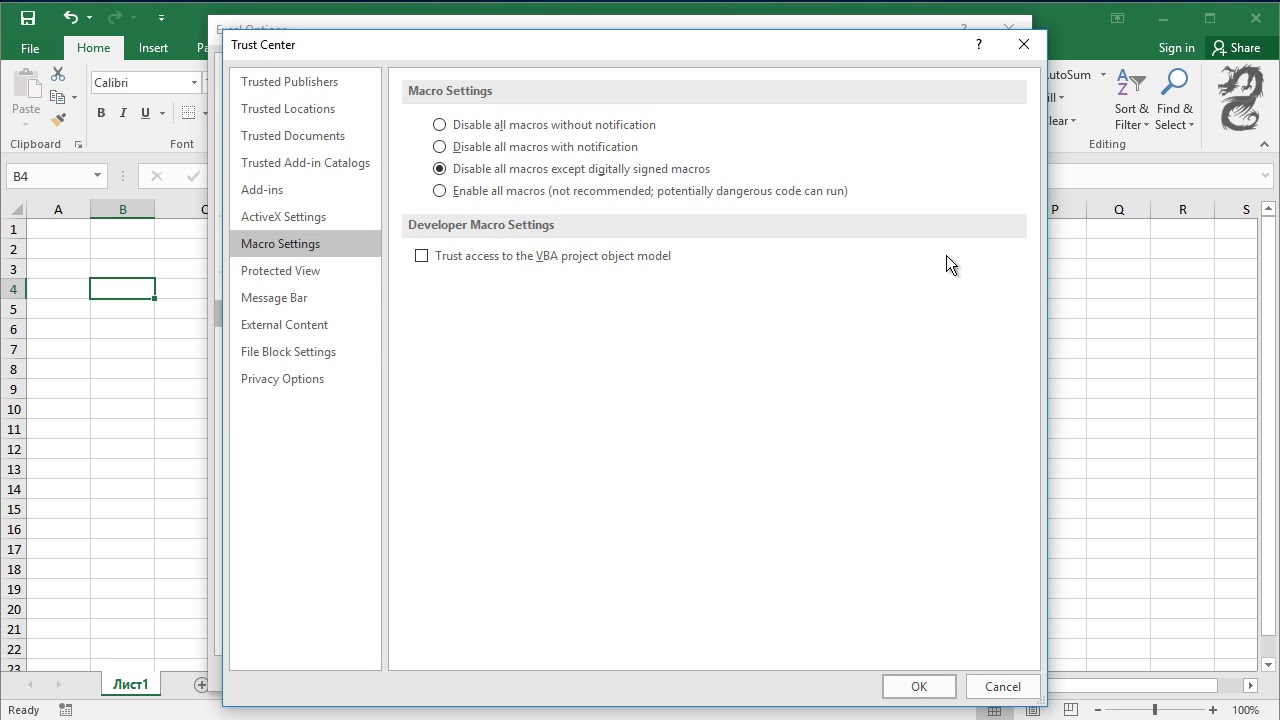Click the Format Painter brush icon
Image resolution: width=1280 pixels, height=720 pixels.
(58, 120)
